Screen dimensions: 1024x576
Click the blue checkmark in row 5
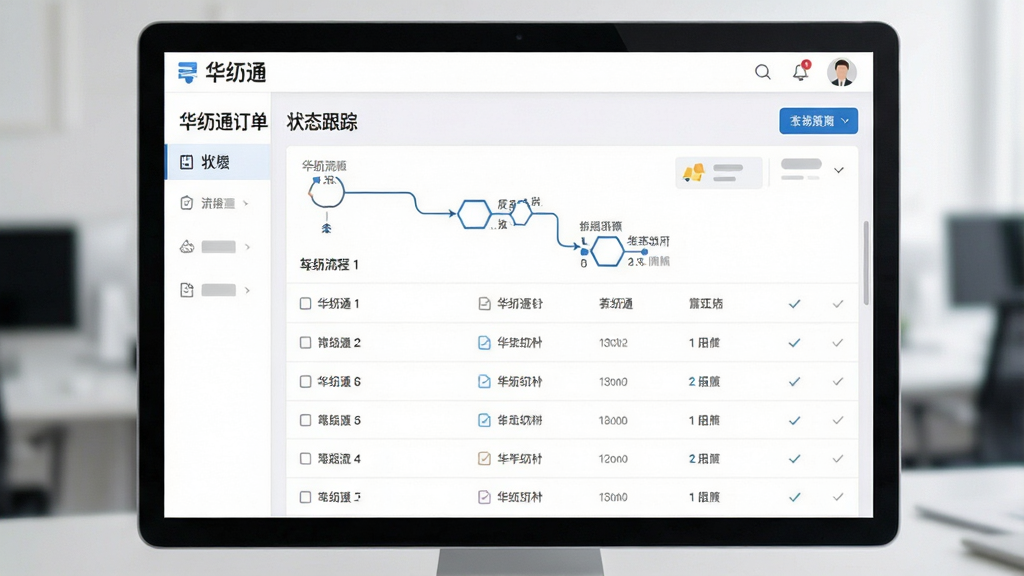[794, 420]
